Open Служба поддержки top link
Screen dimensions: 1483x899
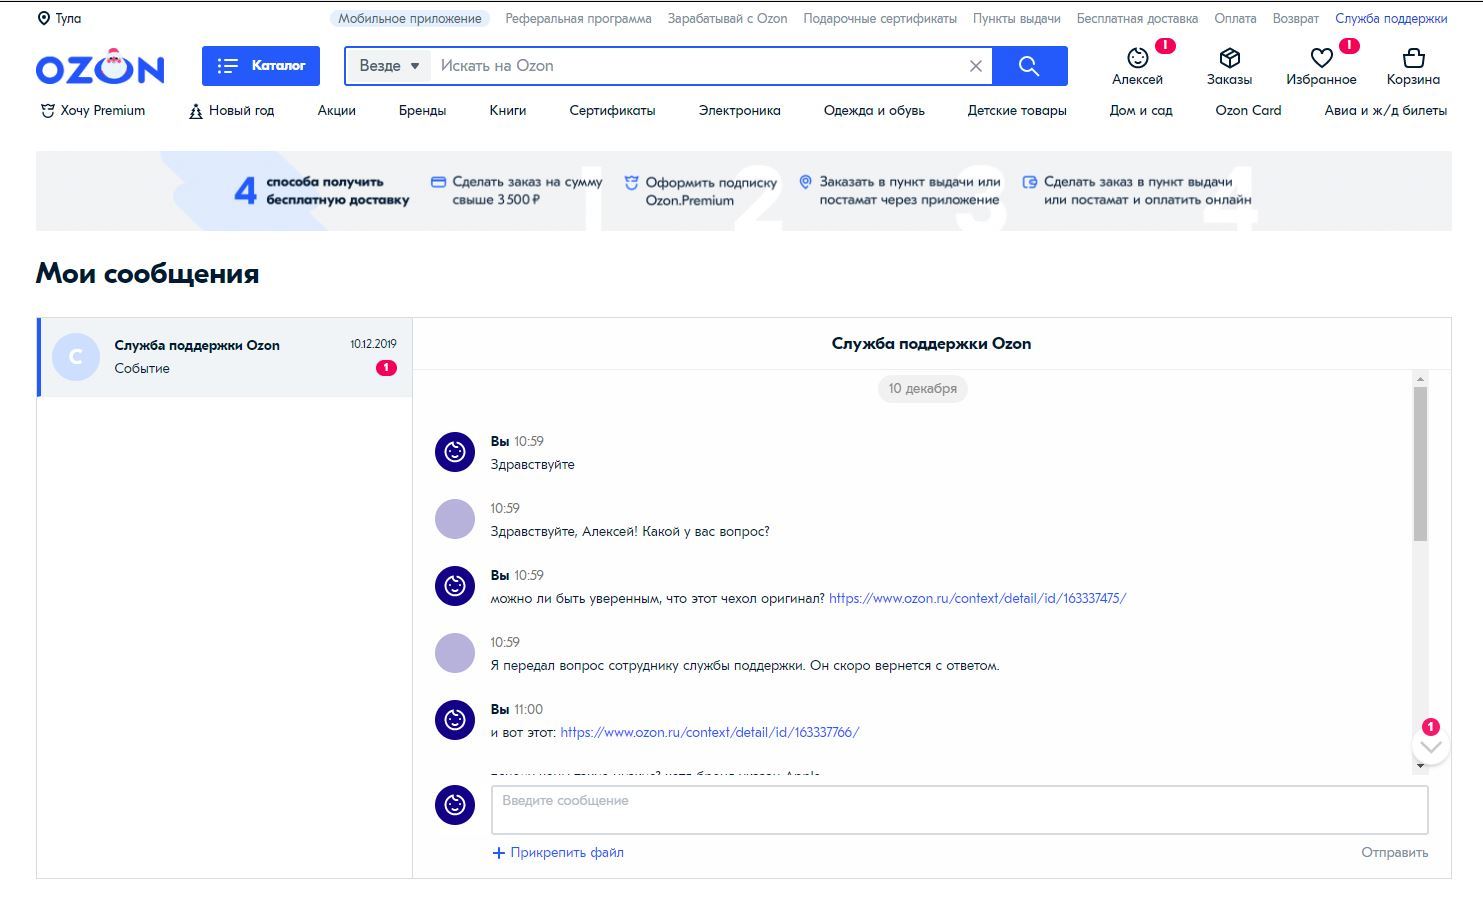(1391, 18)
